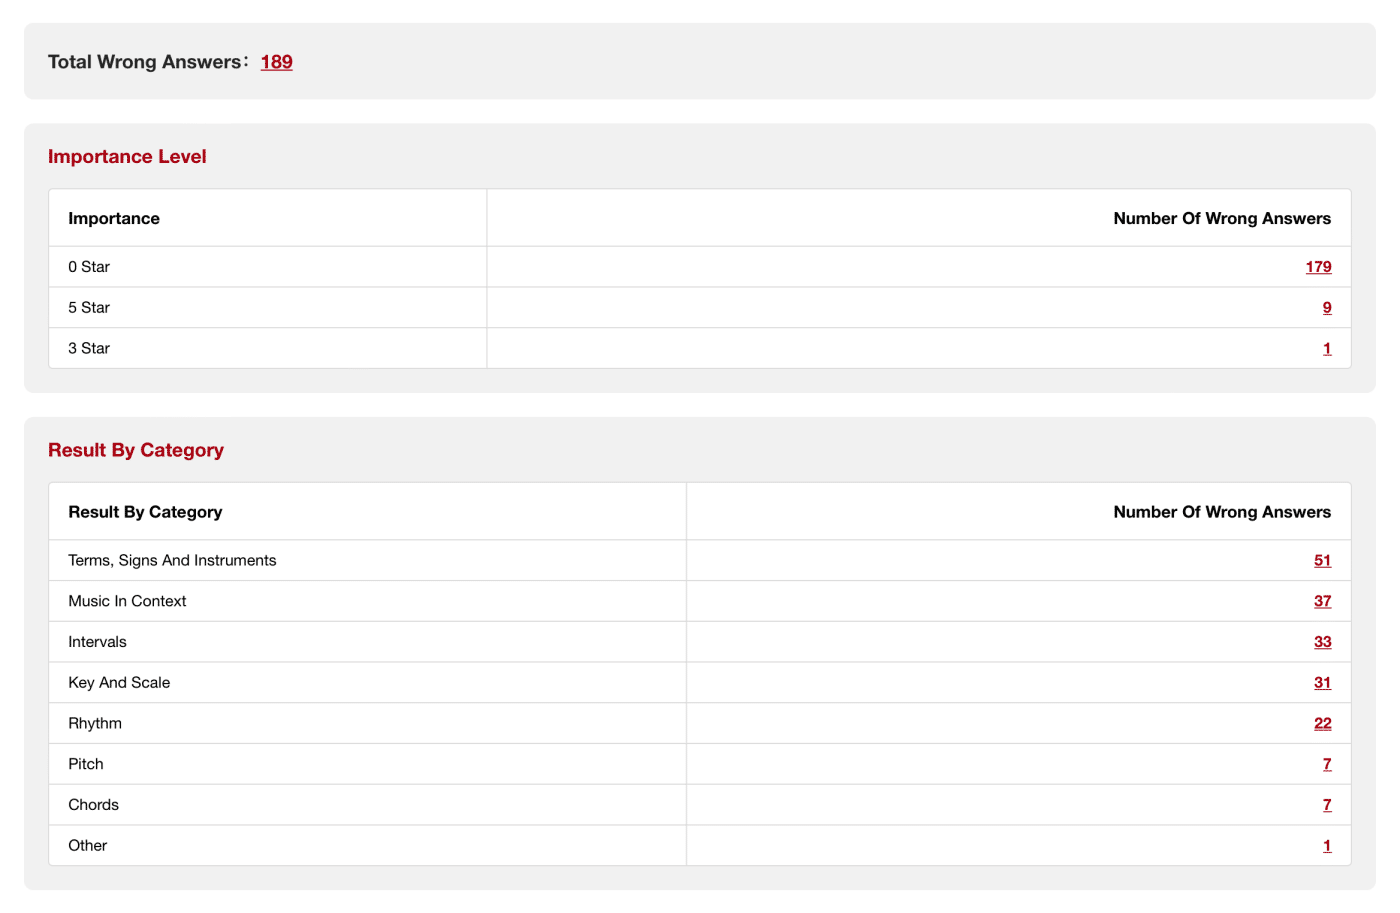Click the Key And Scale category label
The width and height of the screenshot is (1400, 913).
119,683
